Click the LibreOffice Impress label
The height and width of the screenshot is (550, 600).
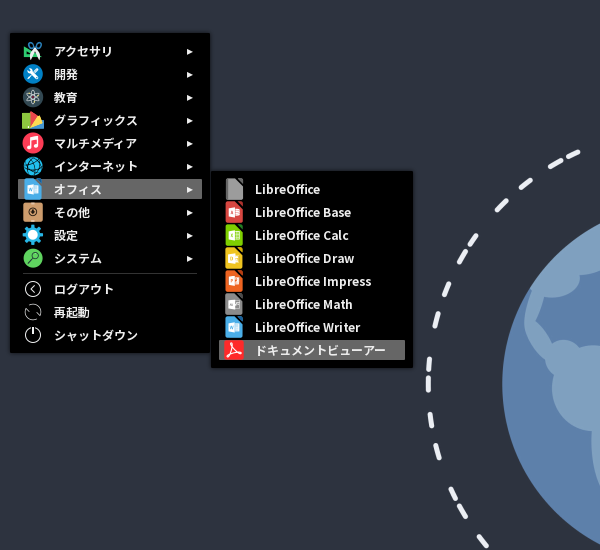point(313,282)
